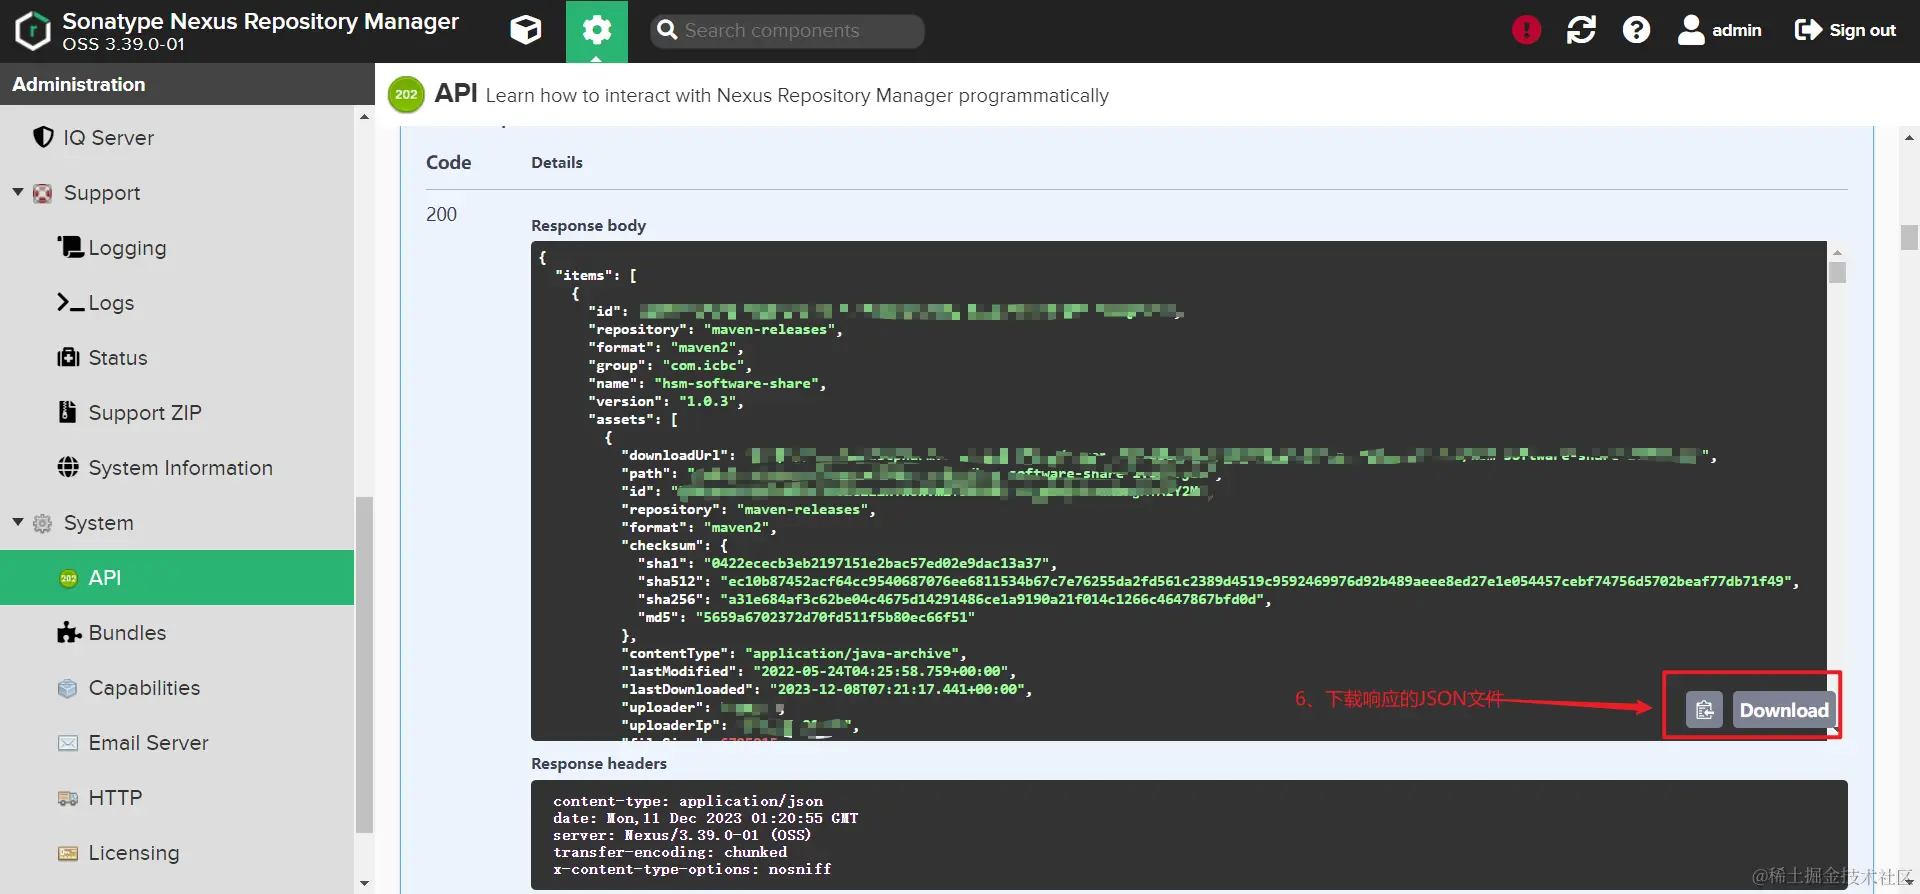Click the sha1 checksum value
The image size is (1920, 894).
[x=877, y=563]
